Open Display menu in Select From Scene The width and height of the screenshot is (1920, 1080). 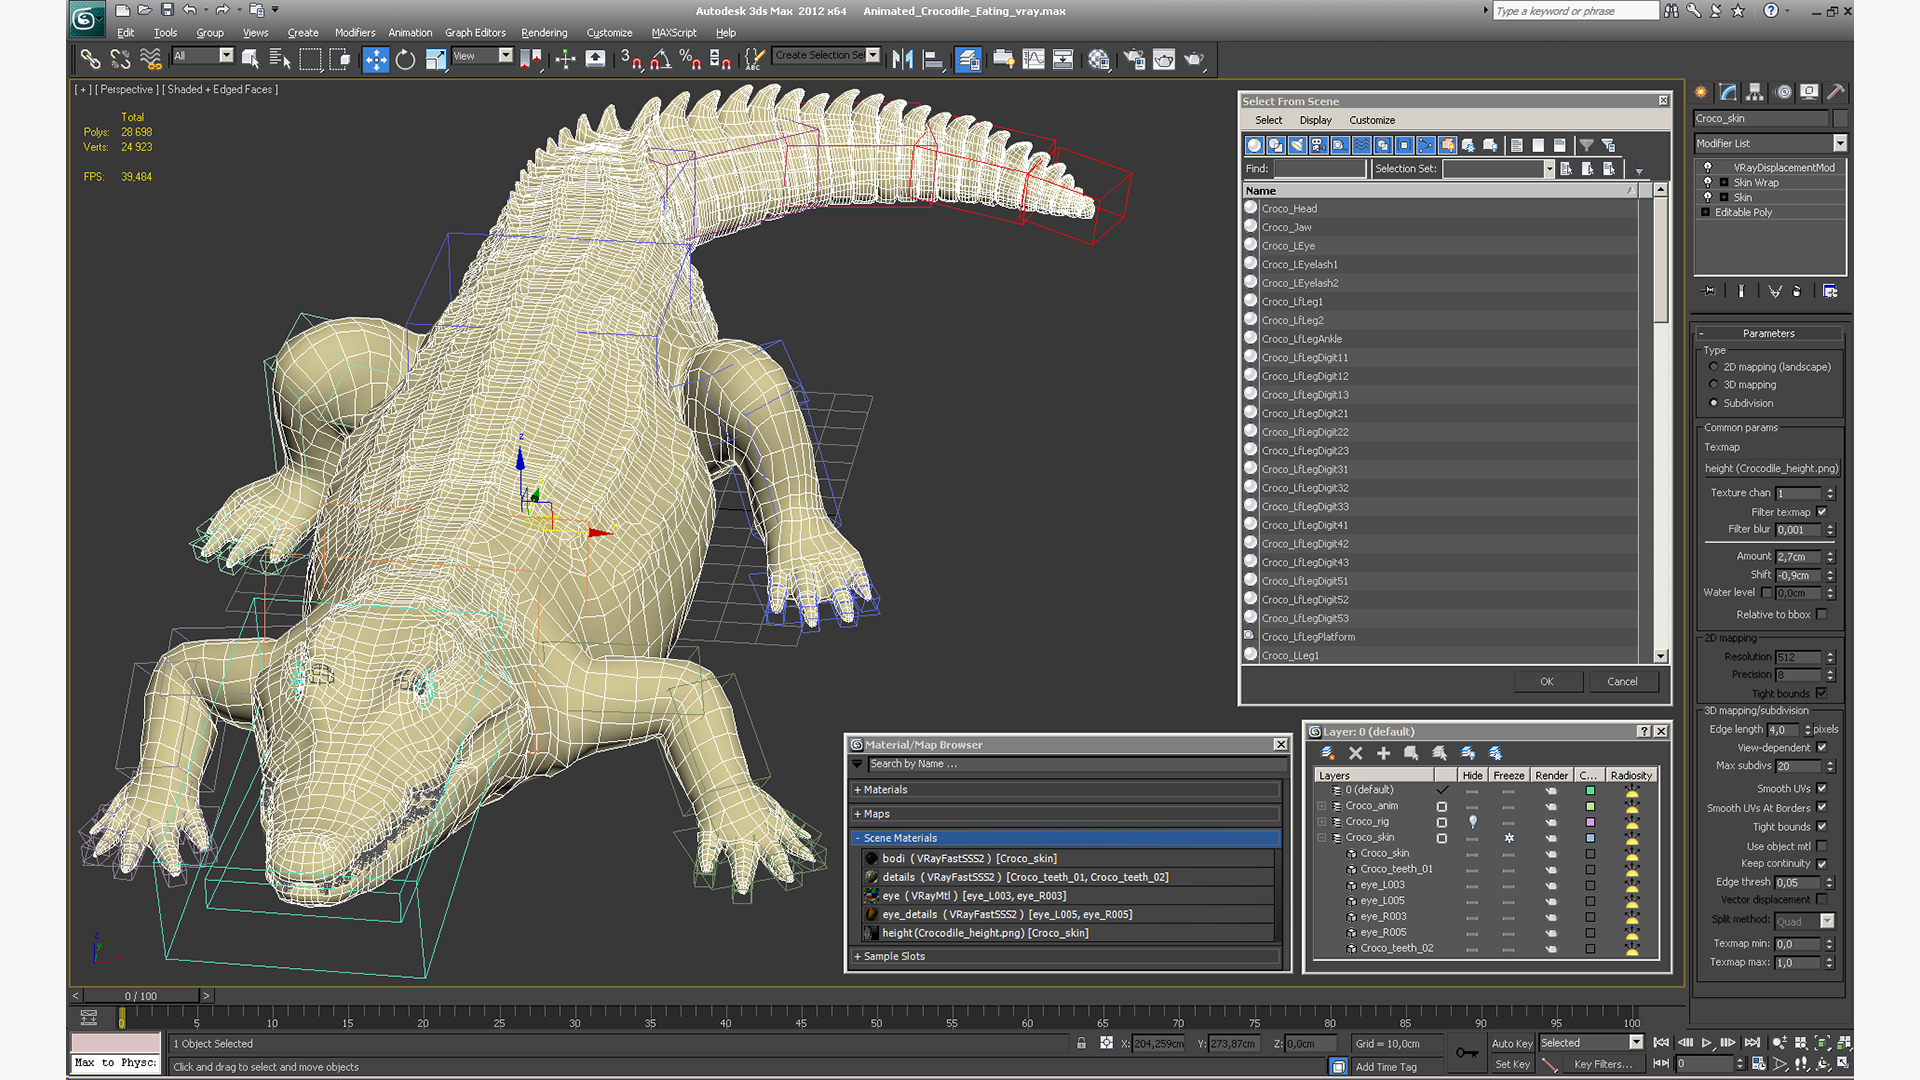pyautogui.click(x=1315, y=120)
